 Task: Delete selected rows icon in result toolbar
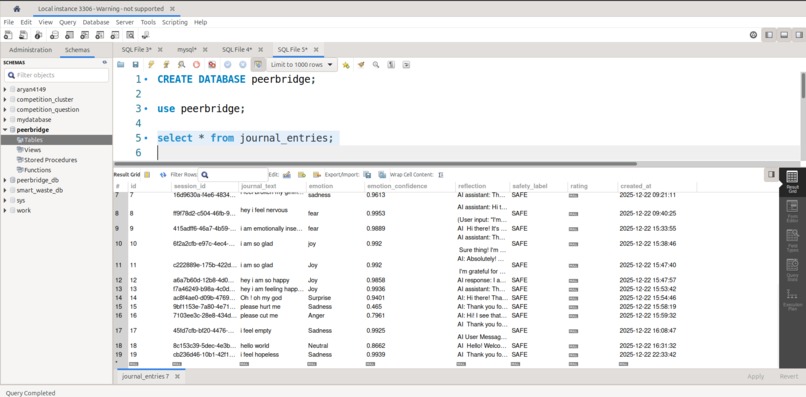[317, 175]
